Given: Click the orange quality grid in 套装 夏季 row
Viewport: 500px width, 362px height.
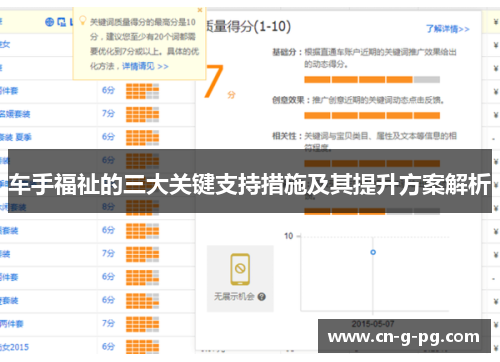Looking at the screenshot, I should pos(142,138).
